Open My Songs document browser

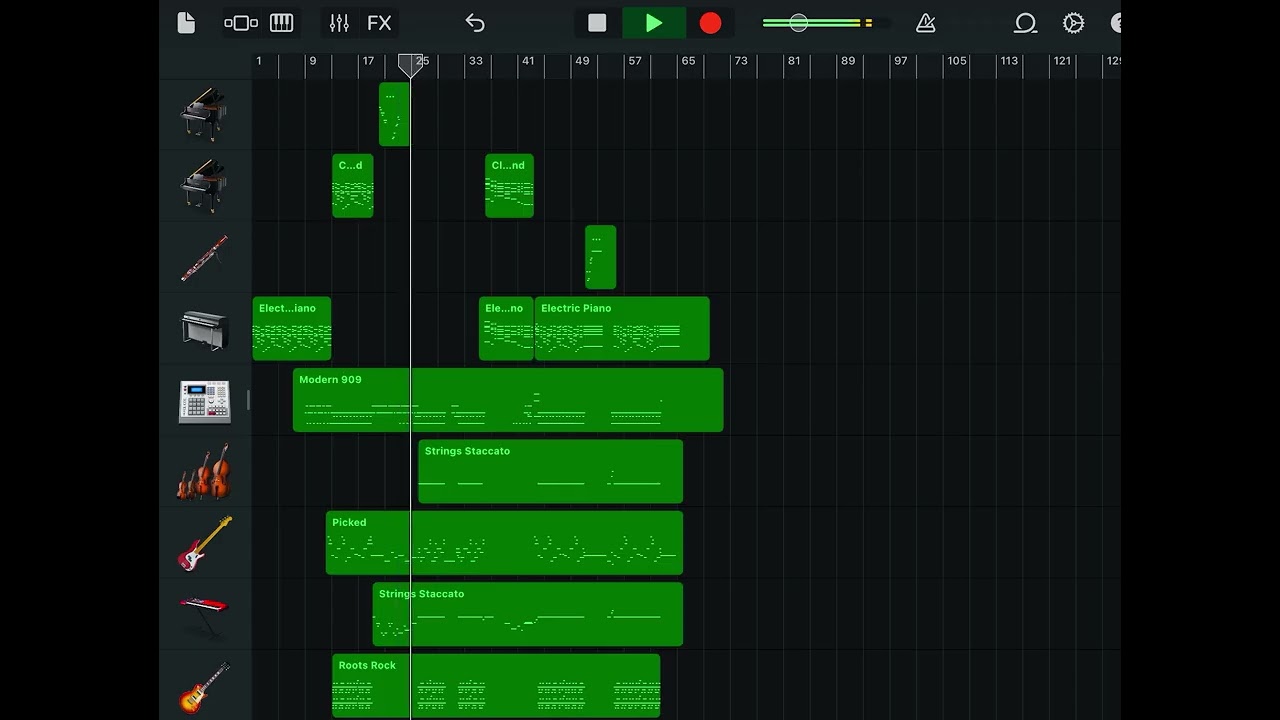186,23
